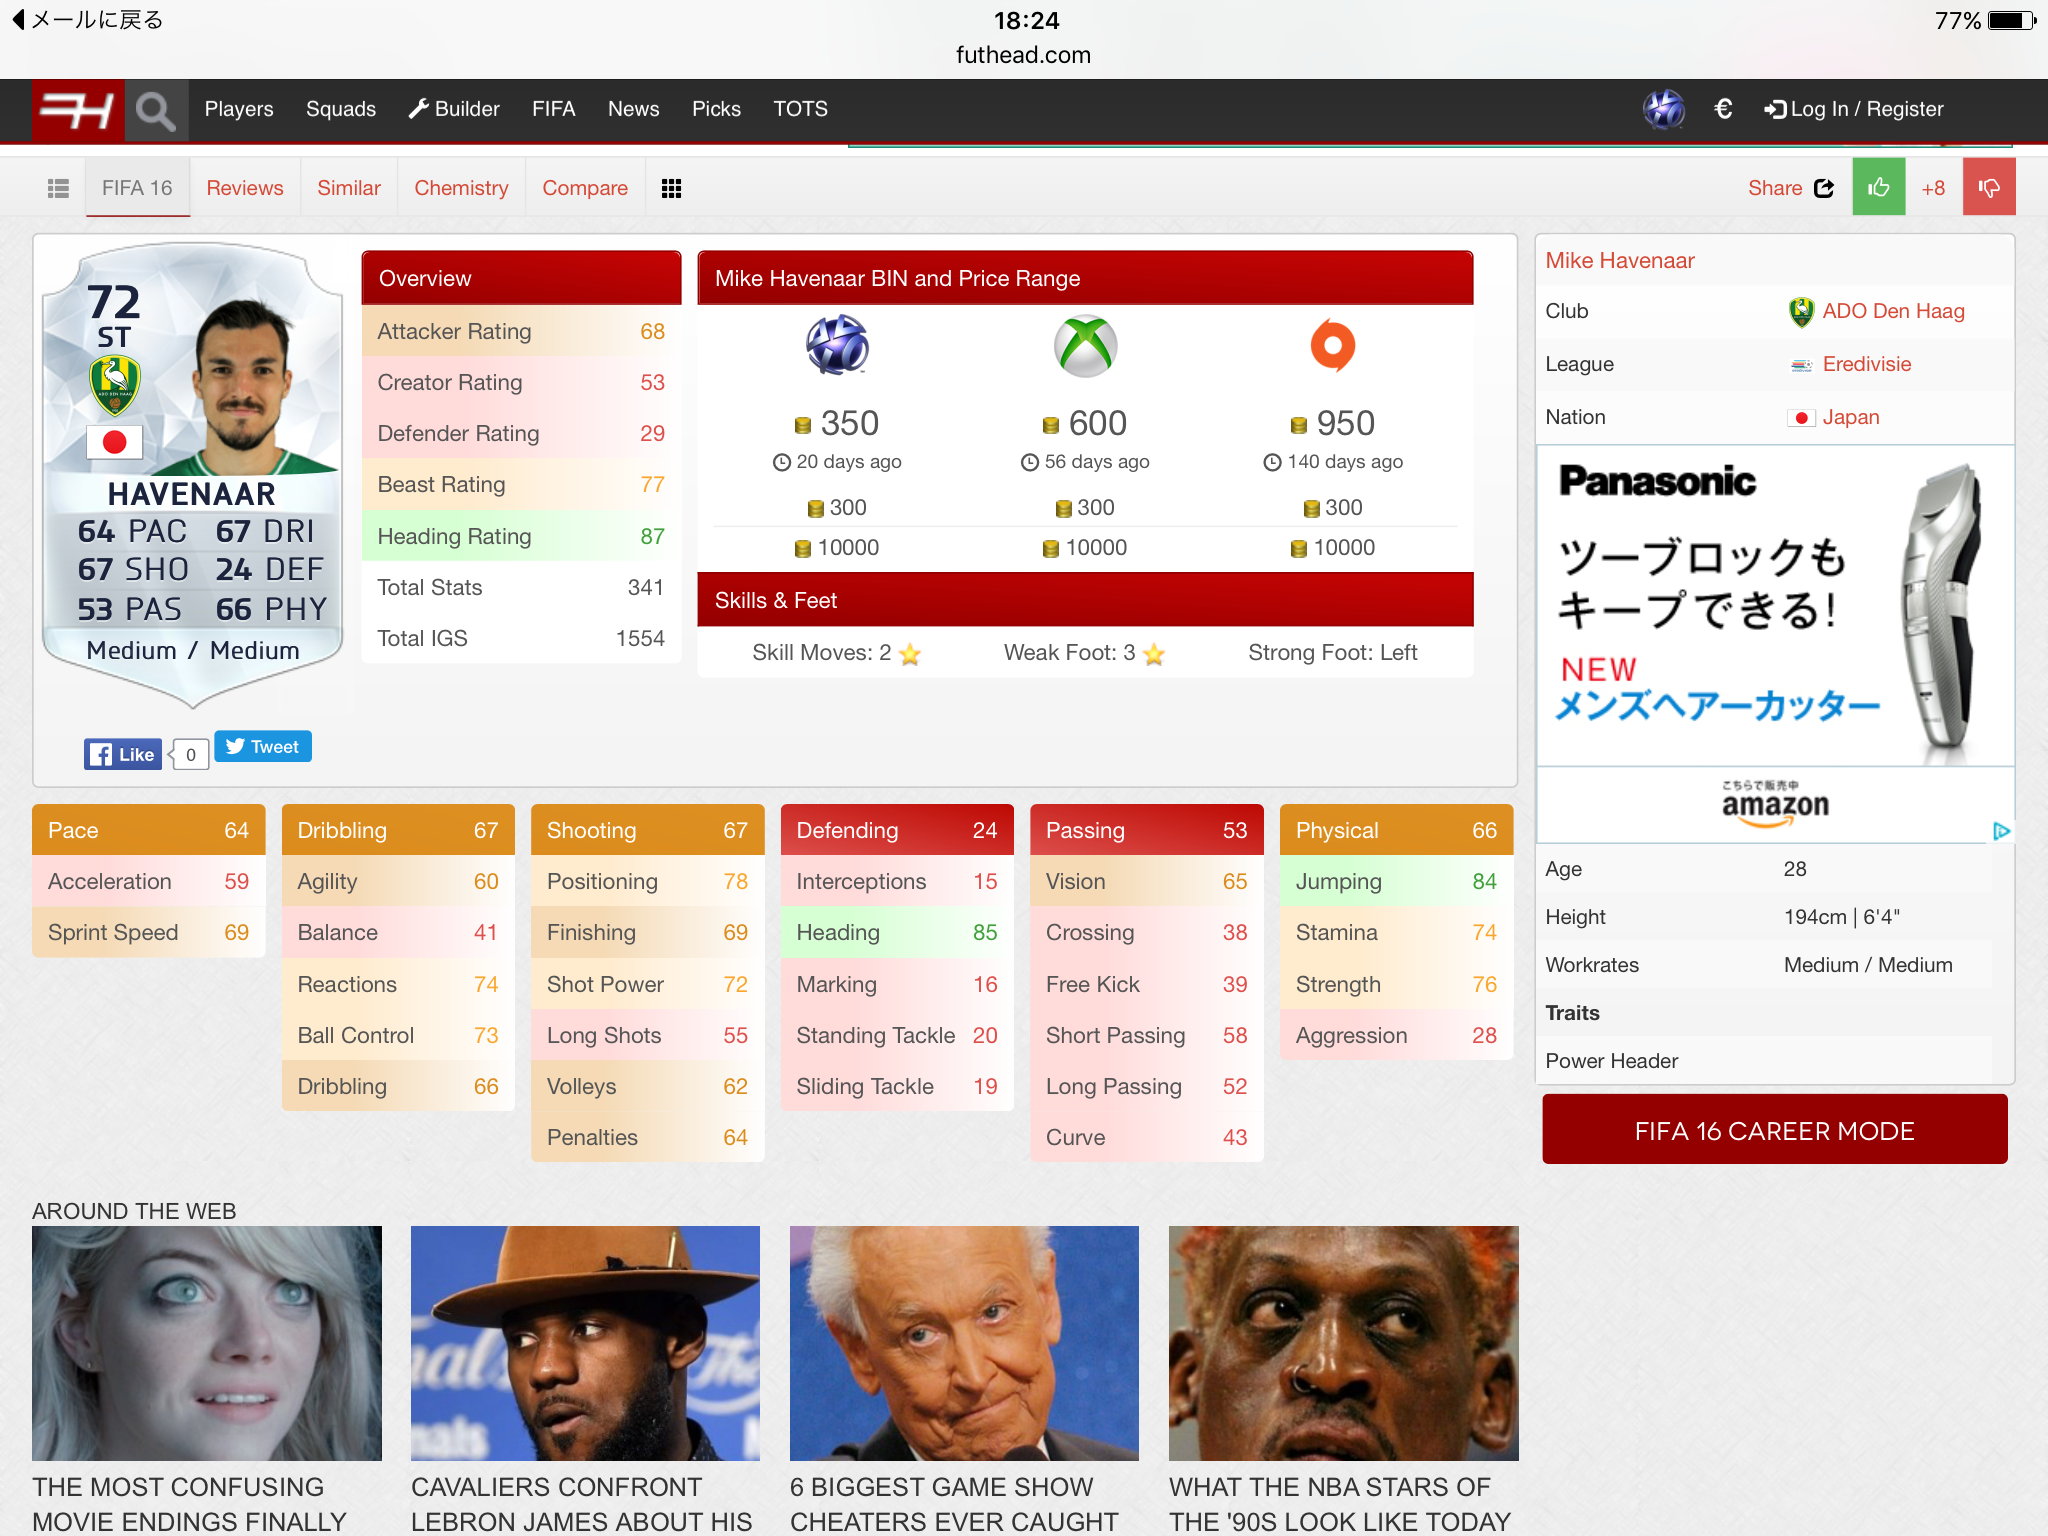Tap the battery indicator in status bar

2011,20
